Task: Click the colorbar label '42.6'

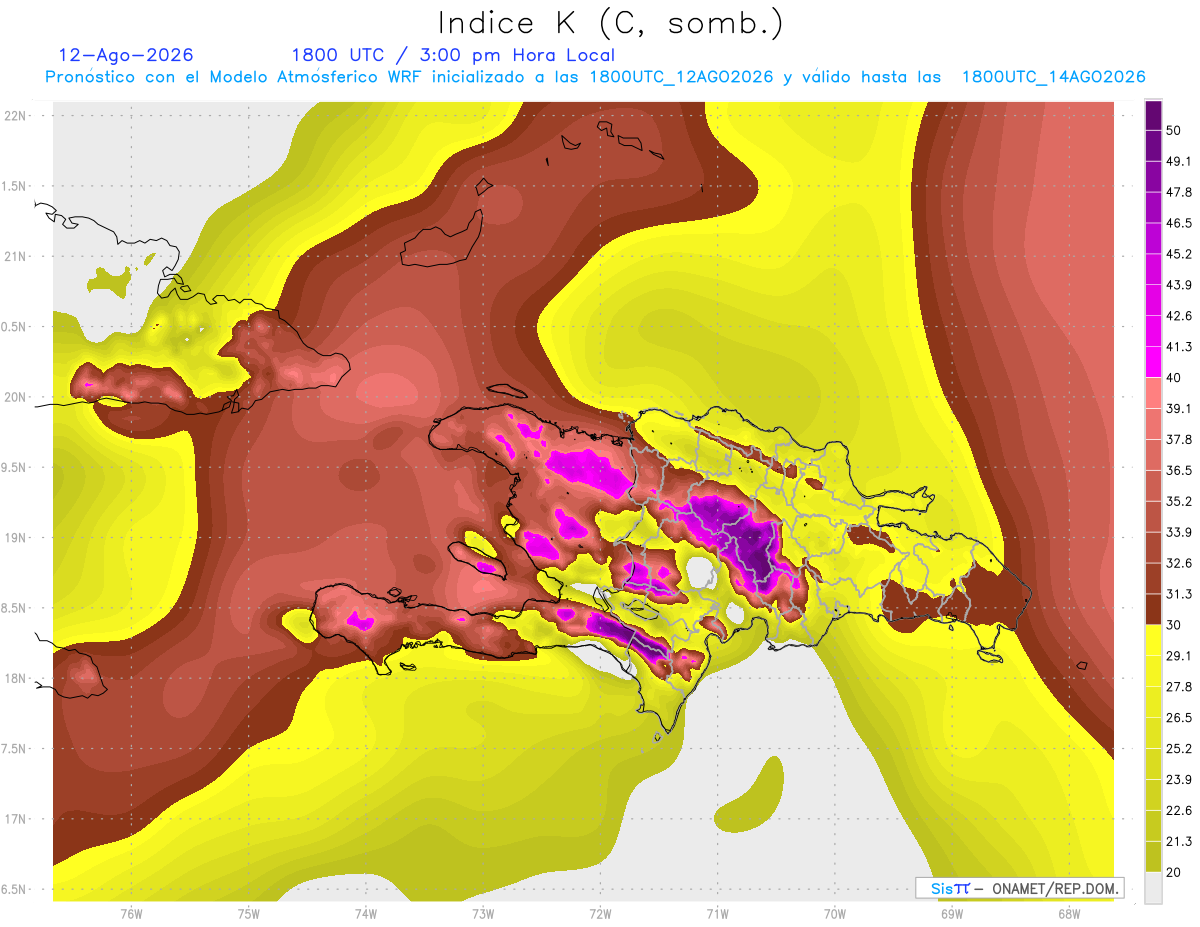Action: pos(1179,316)
